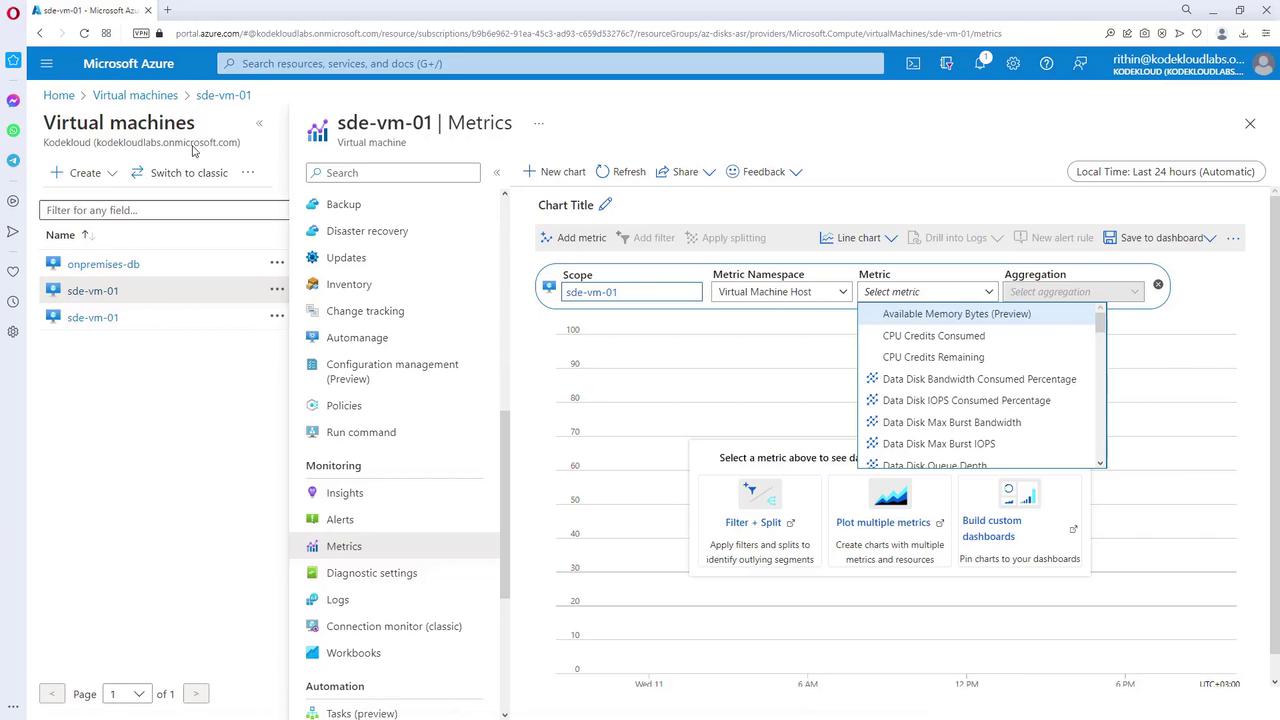Open the notifications bell icon
1280x720 pixels.
tap(980, 63)
